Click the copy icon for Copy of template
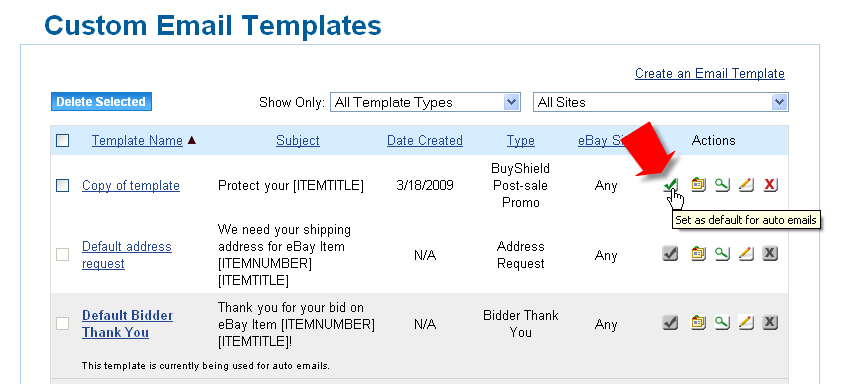Viewport: 845px width, 384px height. point(698,184)
